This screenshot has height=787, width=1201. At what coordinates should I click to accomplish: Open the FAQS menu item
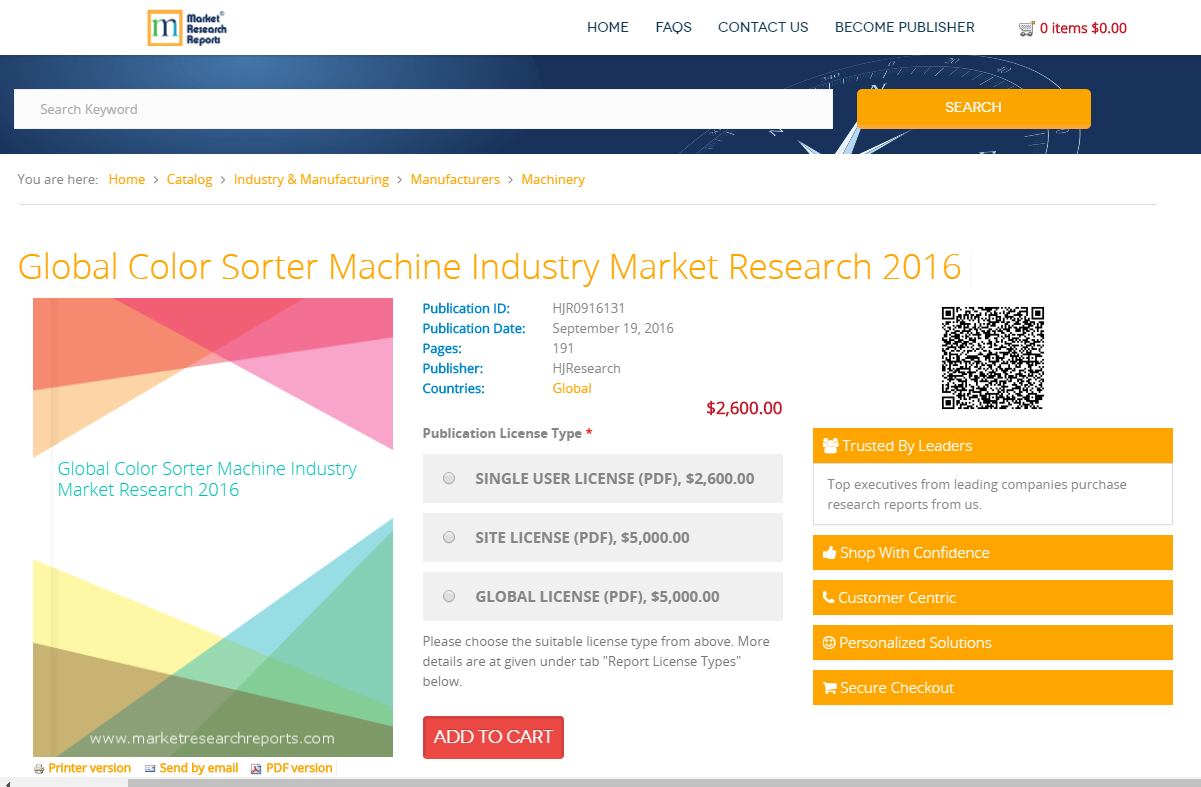point(674,28)
